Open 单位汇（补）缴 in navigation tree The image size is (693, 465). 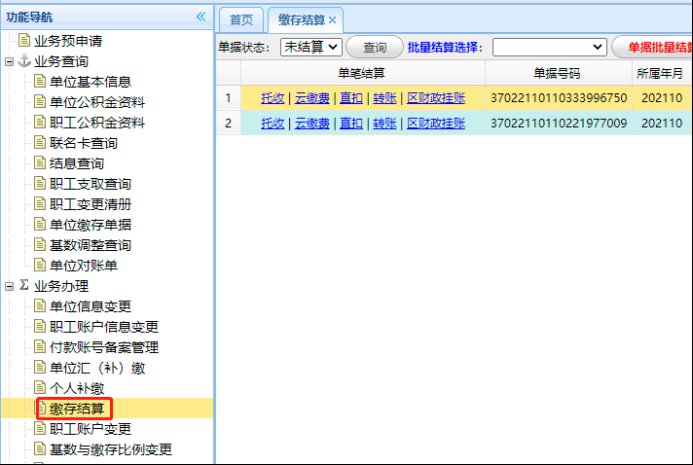click(90, 367)
